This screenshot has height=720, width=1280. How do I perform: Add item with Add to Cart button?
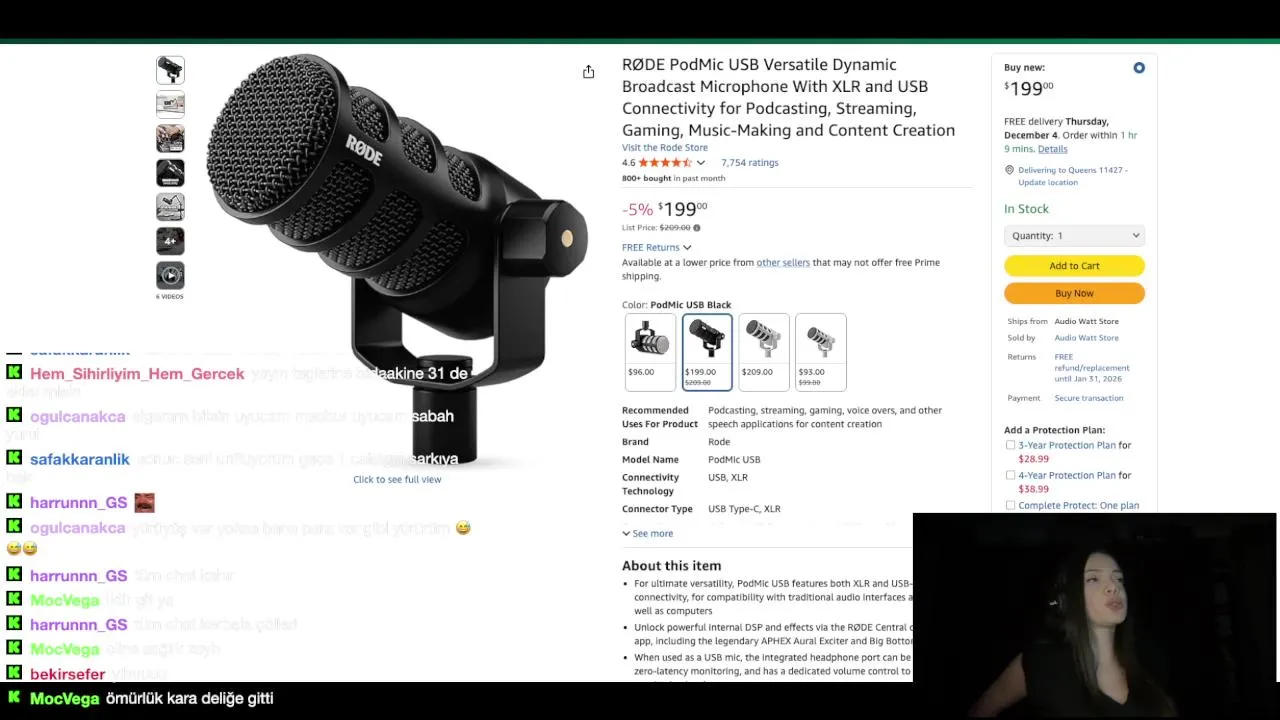[x=1074, y=266]
